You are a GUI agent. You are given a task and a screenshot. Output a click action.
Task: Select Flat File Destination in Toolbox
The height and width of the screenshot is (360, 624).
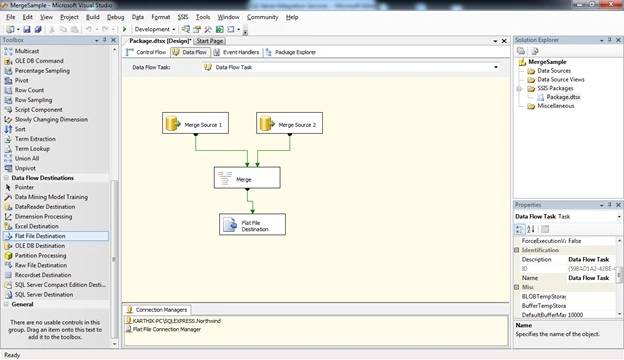(56, 236)
